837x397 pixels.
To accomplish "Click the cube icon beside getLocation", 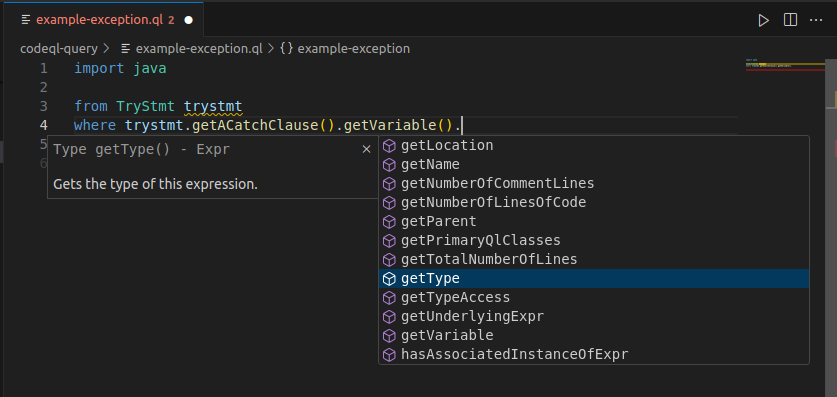I will [x=390, y=145].
